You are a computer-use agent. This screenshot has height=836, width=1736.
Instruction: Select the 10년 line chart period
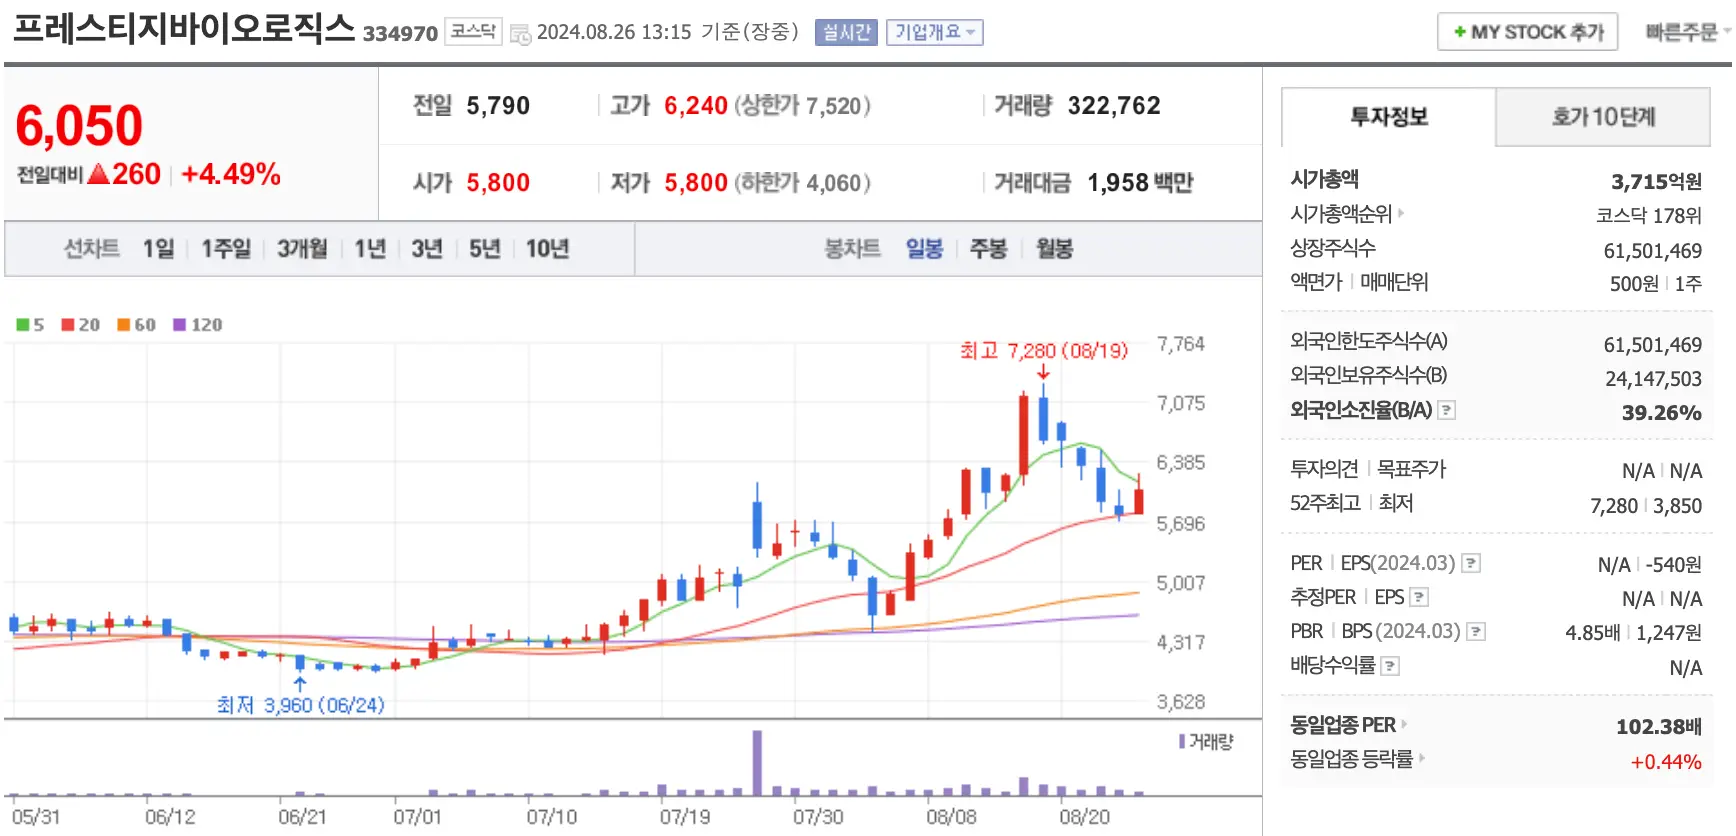(x=547, y=248)
